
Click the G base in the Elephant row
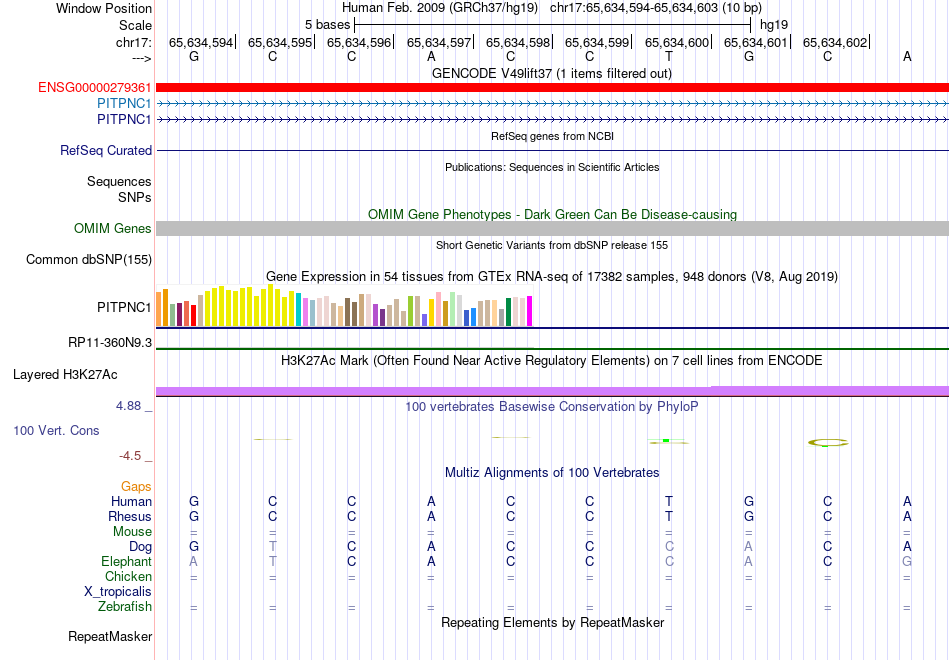point(907,561)
